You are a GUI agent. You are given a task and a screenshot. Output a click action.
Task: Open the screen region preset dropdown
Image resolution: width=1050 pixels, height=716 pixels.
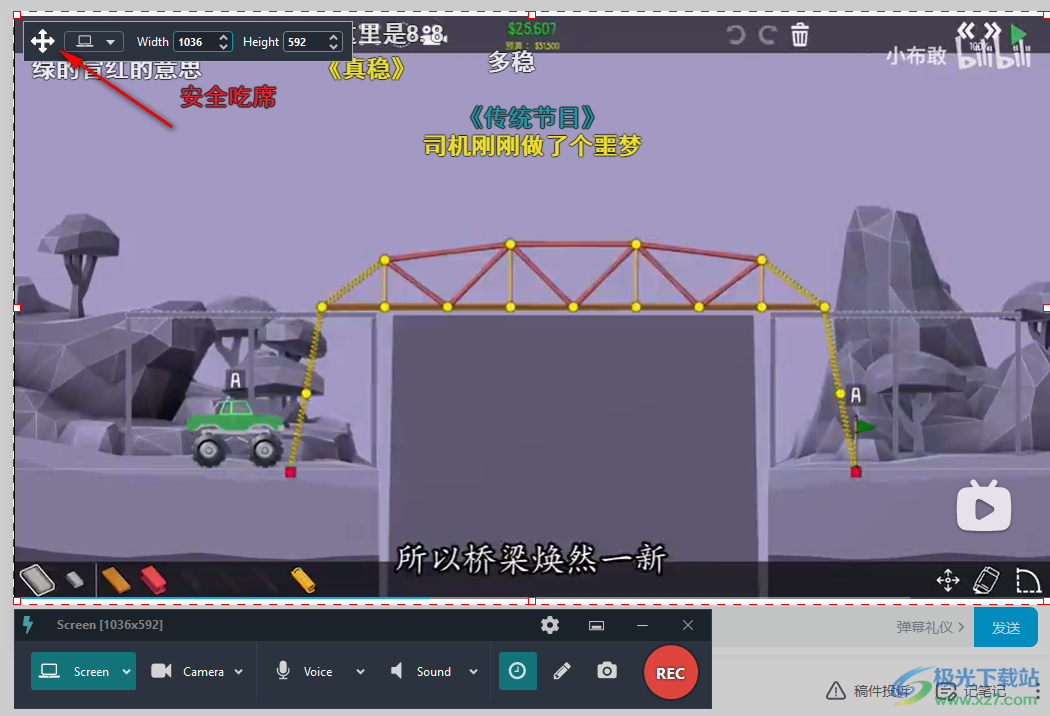pyautogui.click(x=94, y=42)
